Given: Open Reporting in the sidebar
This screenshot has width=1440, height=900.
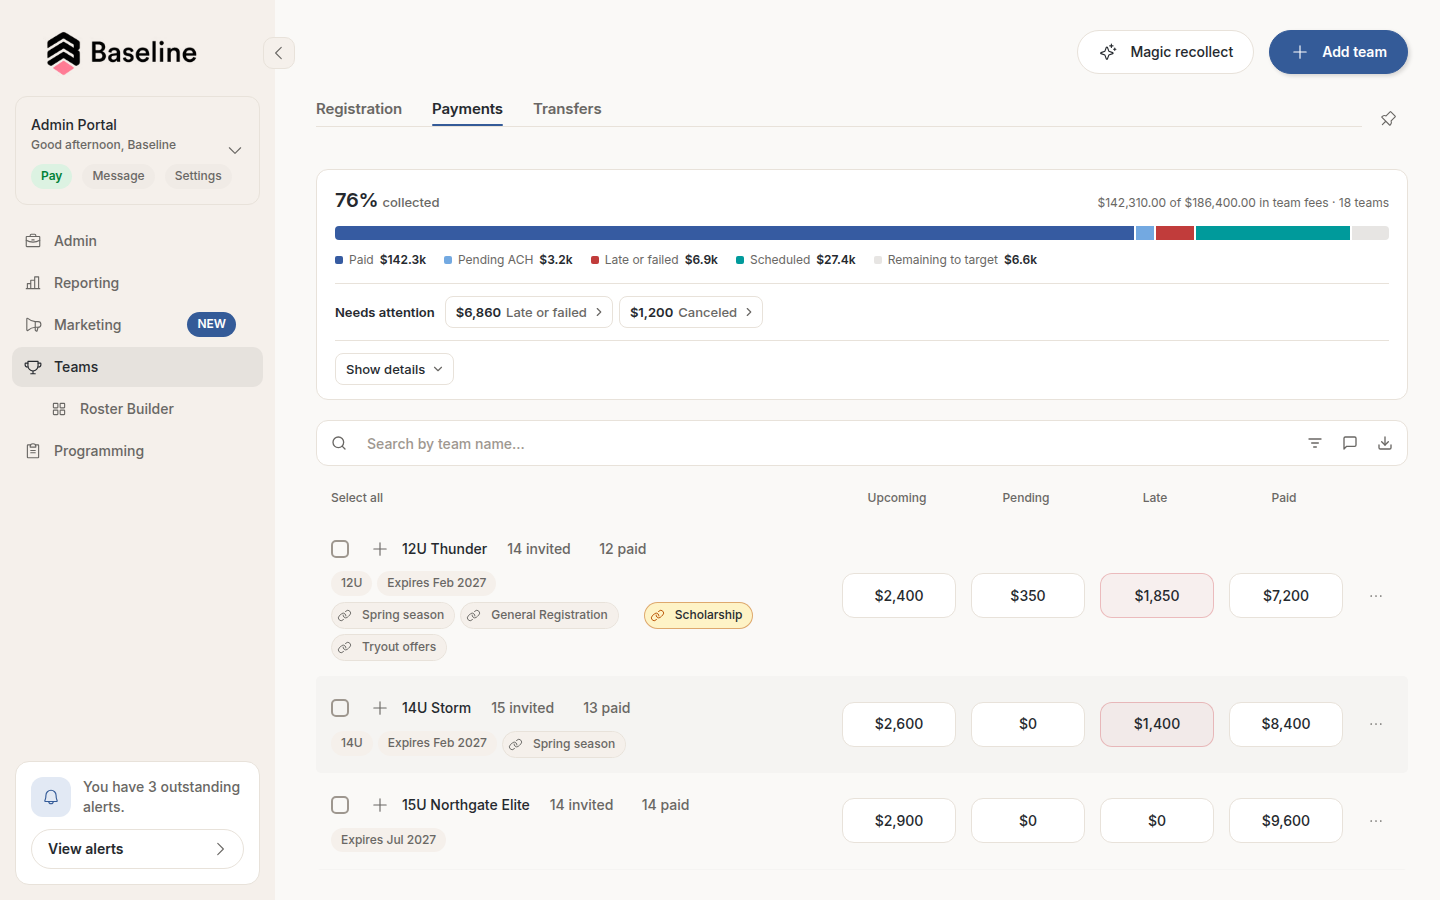Looking at the screenshot, I should tap(137, 283).
